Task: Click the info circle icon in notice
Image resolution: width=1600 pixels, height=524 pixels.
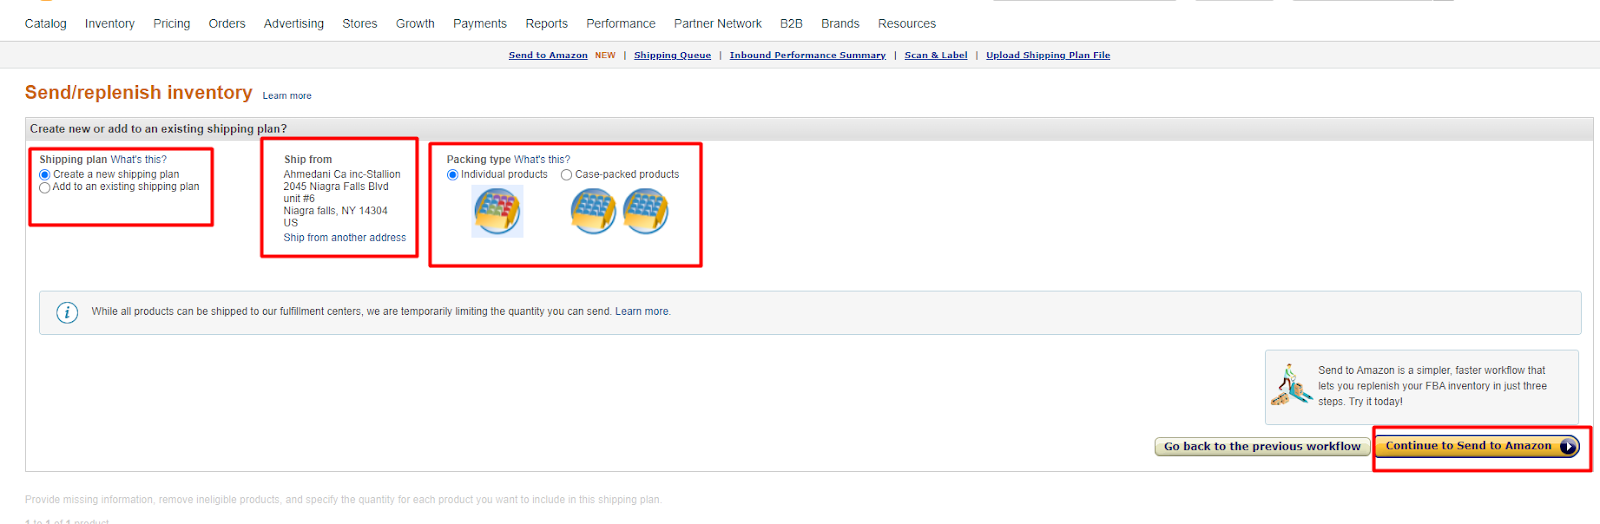Action: tap(67, 312)
